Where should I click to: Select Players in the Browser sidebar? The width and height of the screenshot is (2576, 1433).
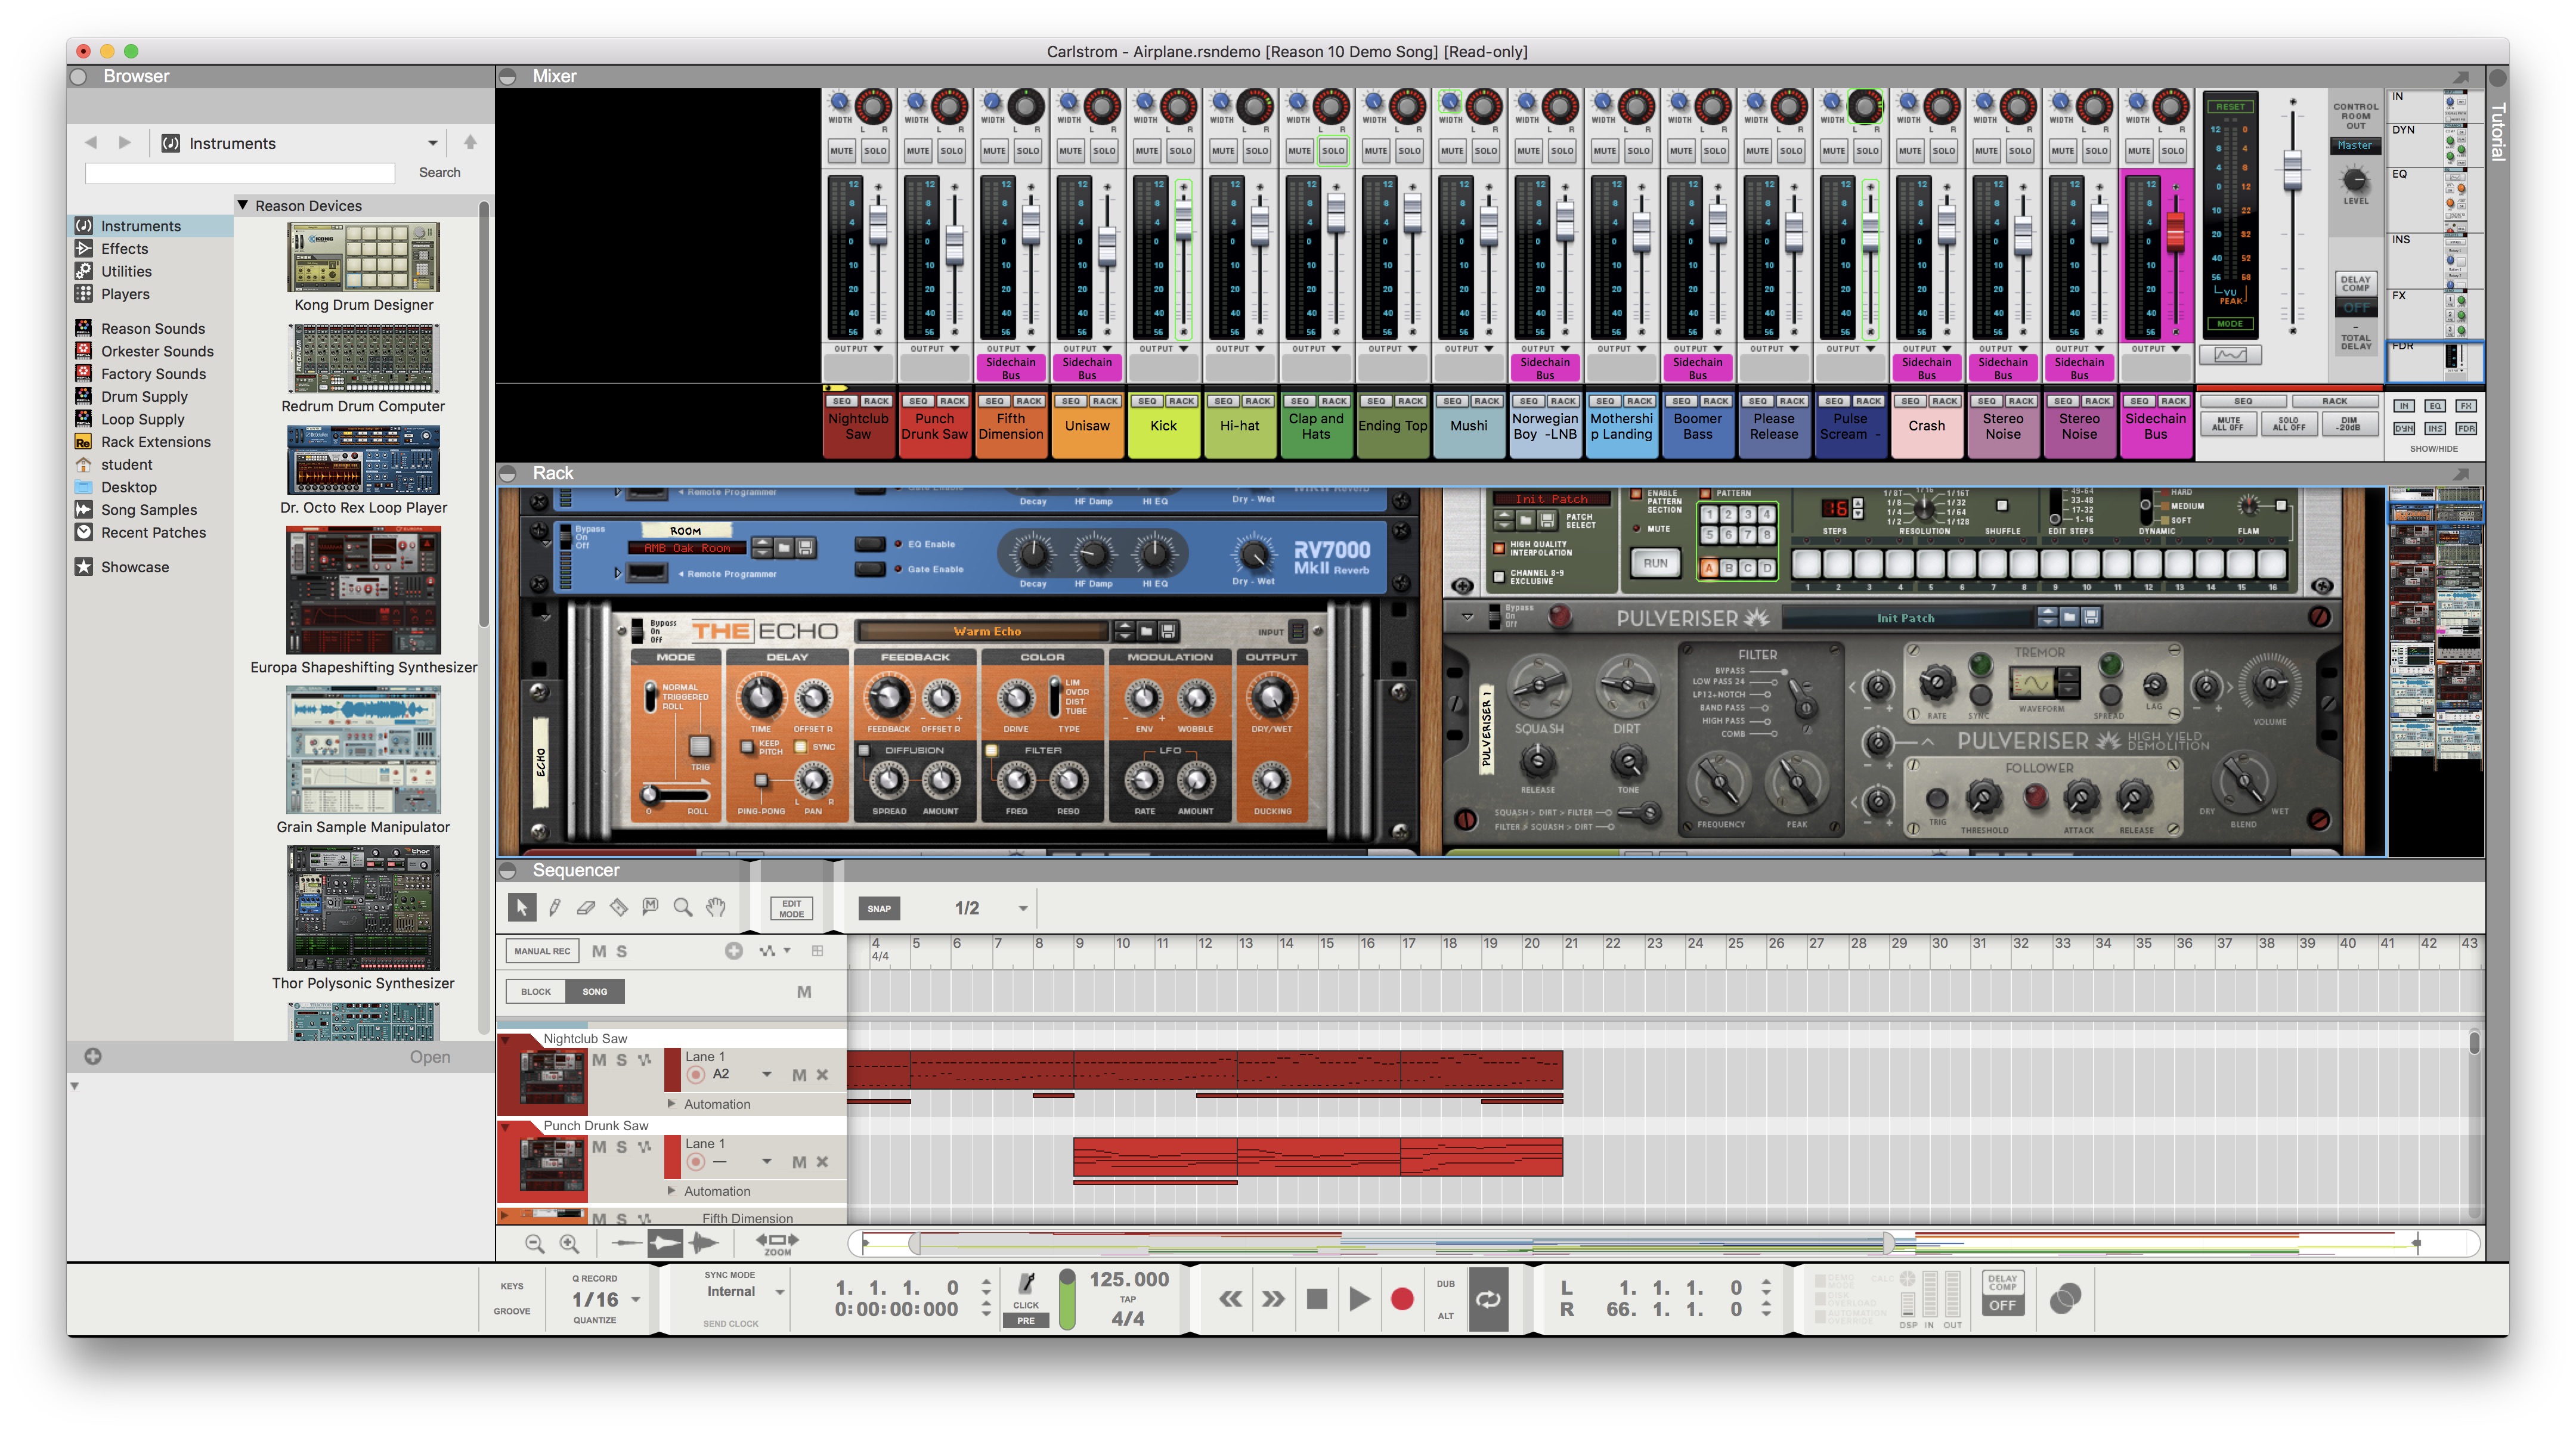click(x=125, y=294)
